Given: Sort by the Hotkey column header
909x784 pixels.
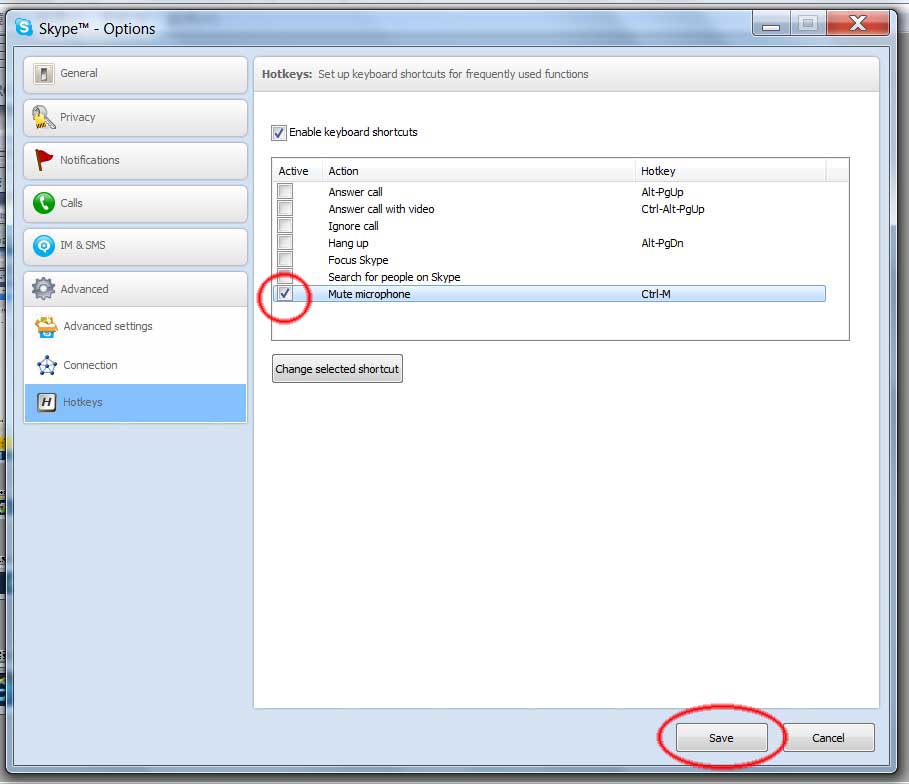Looking at the screenshot, I should point(730,171).
